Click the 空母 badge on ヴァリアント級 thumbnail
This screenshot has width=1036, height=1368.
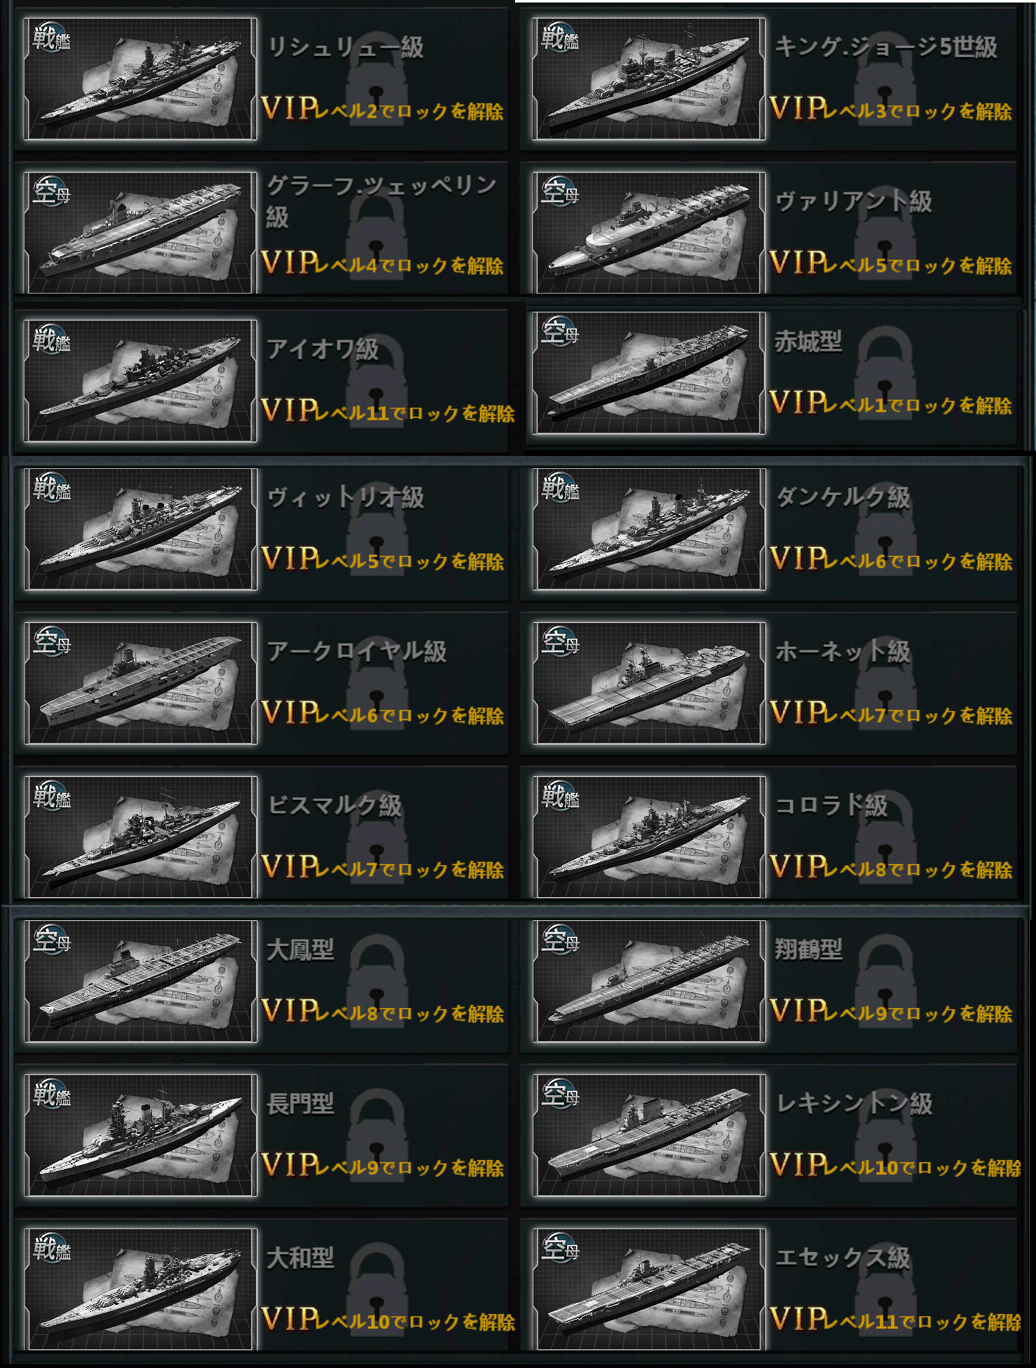[560, 189]
